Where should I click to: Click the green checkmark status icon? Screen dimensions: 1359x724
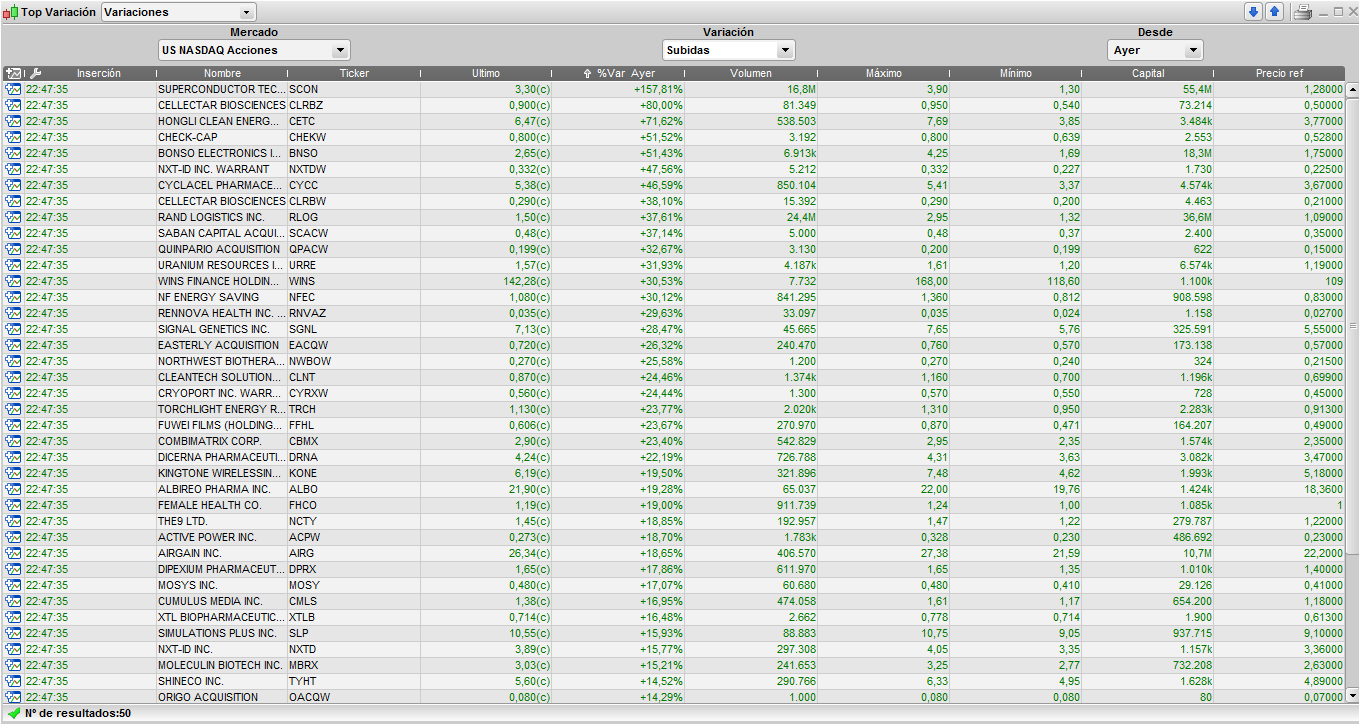(x=14, y=713)
